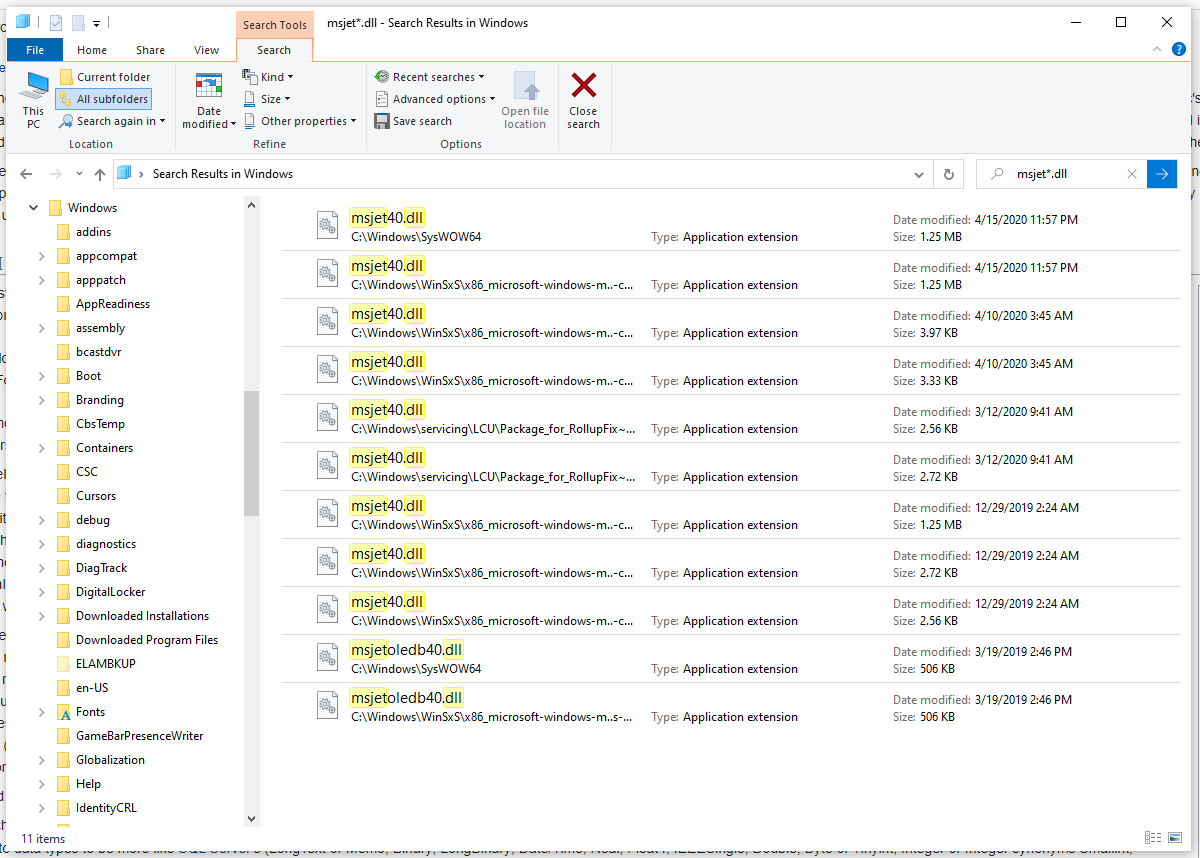1200x858 pixels.
Task: Switch to the Home ribbon tab
Action: point(92,50)
